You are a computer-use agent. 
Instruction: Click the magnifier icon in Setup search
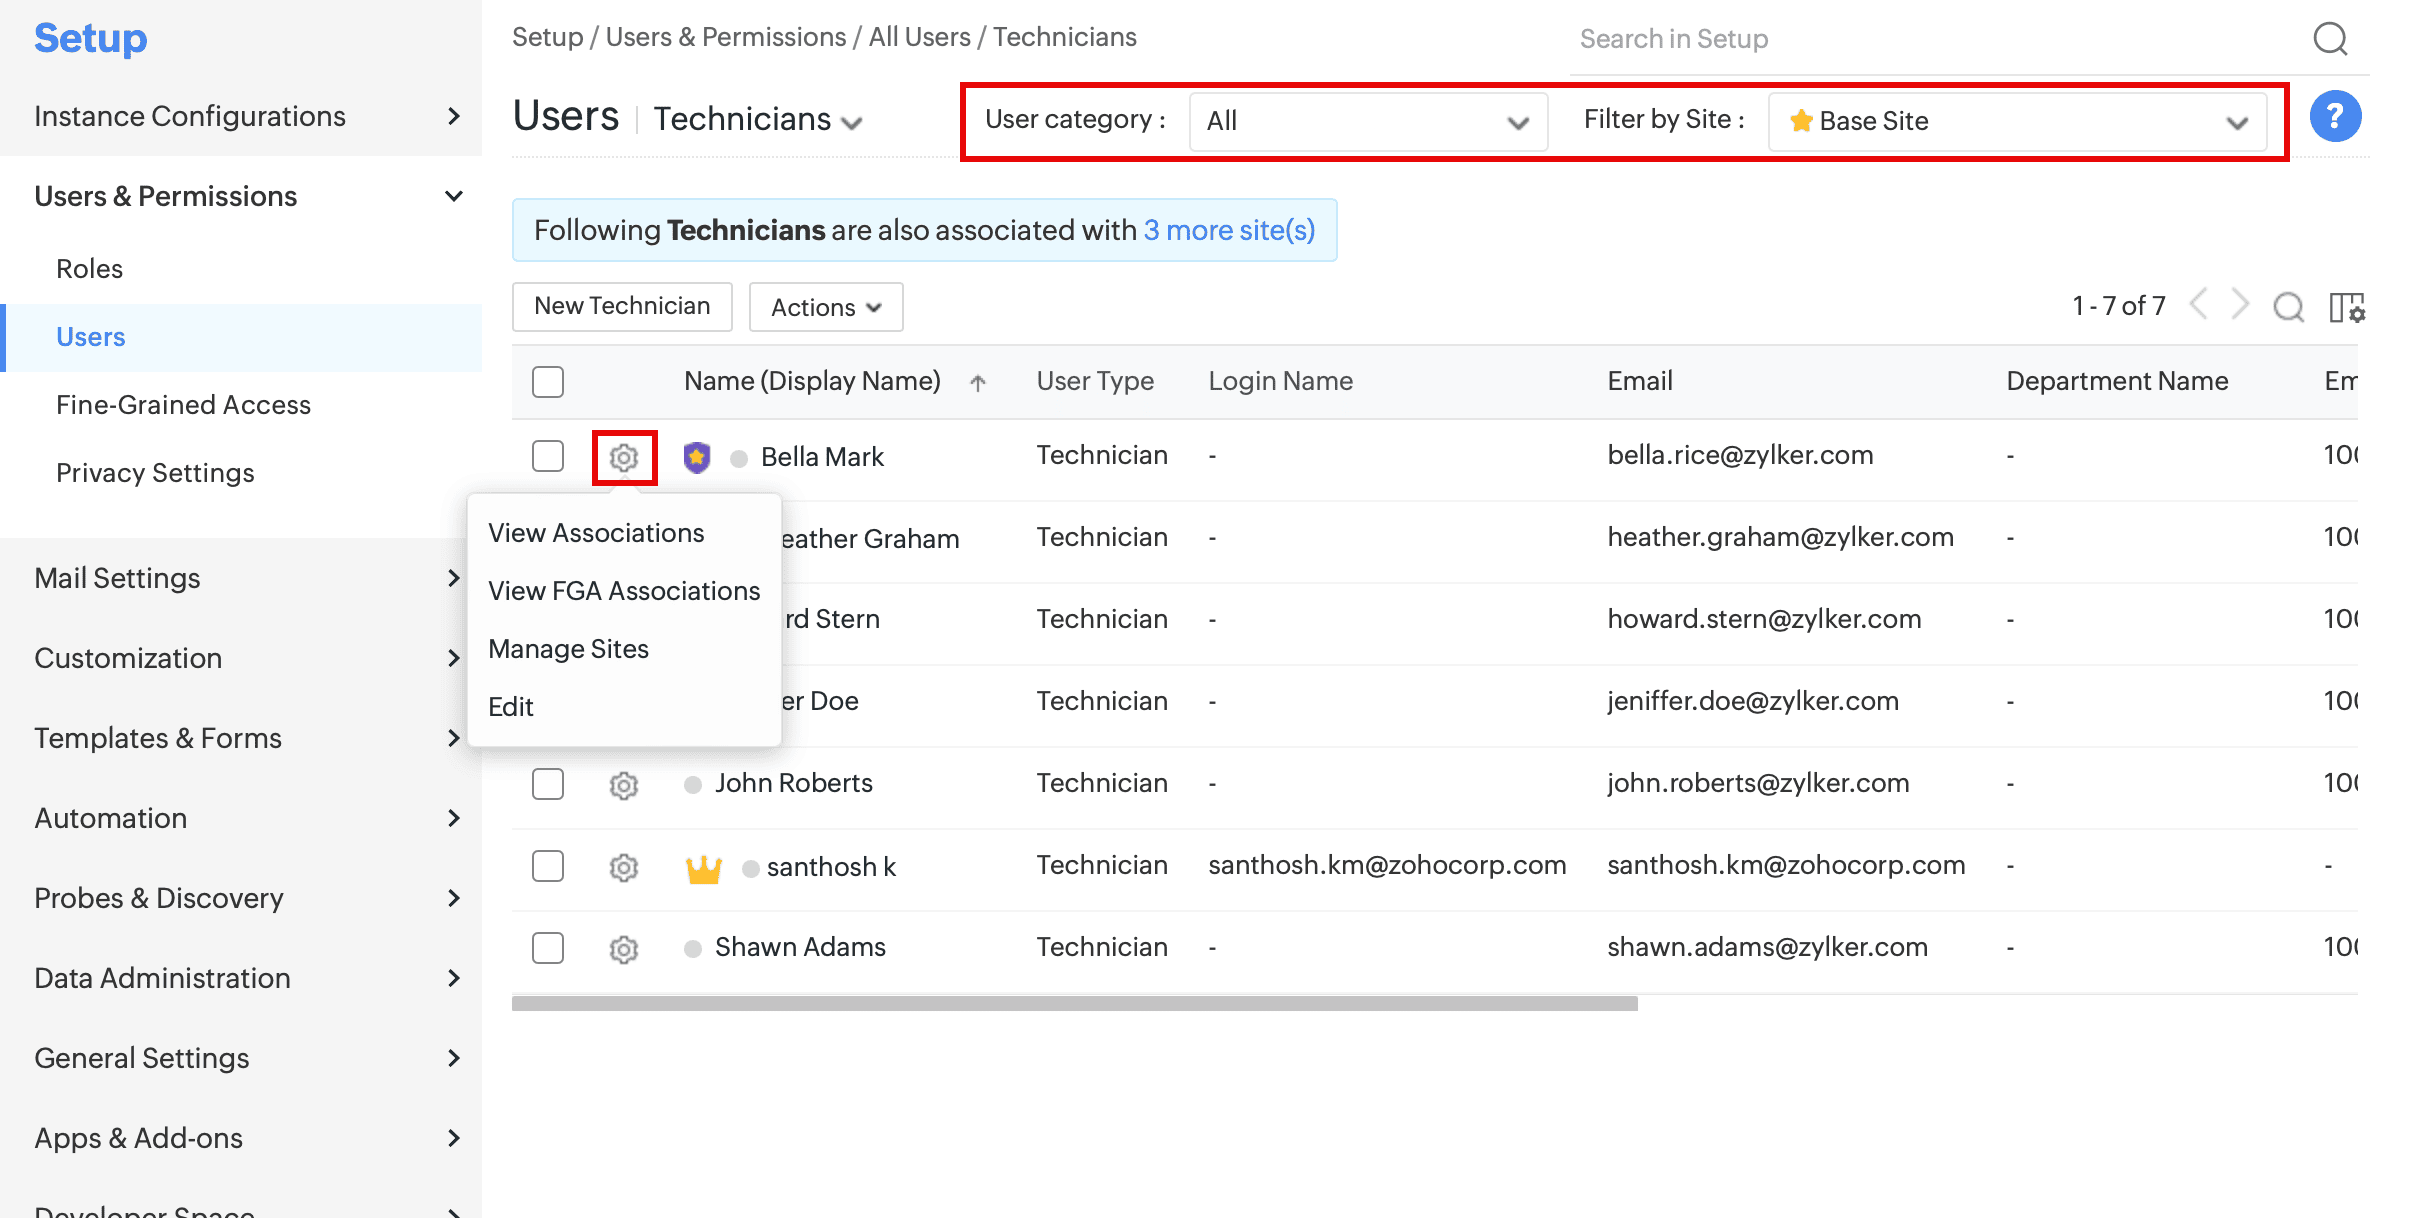point(2330,39)
